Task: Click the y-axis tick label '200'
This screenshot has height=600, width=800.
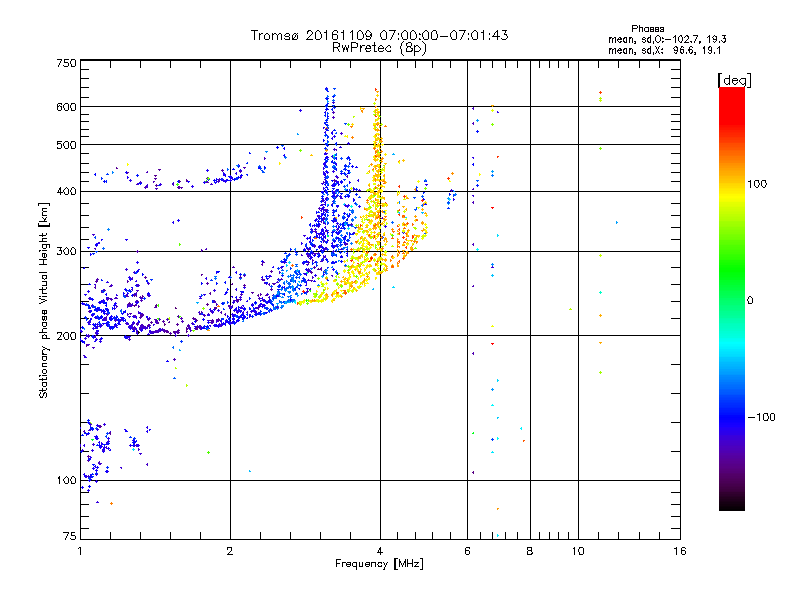Action: pyautogui.click(x=66, y=336)
